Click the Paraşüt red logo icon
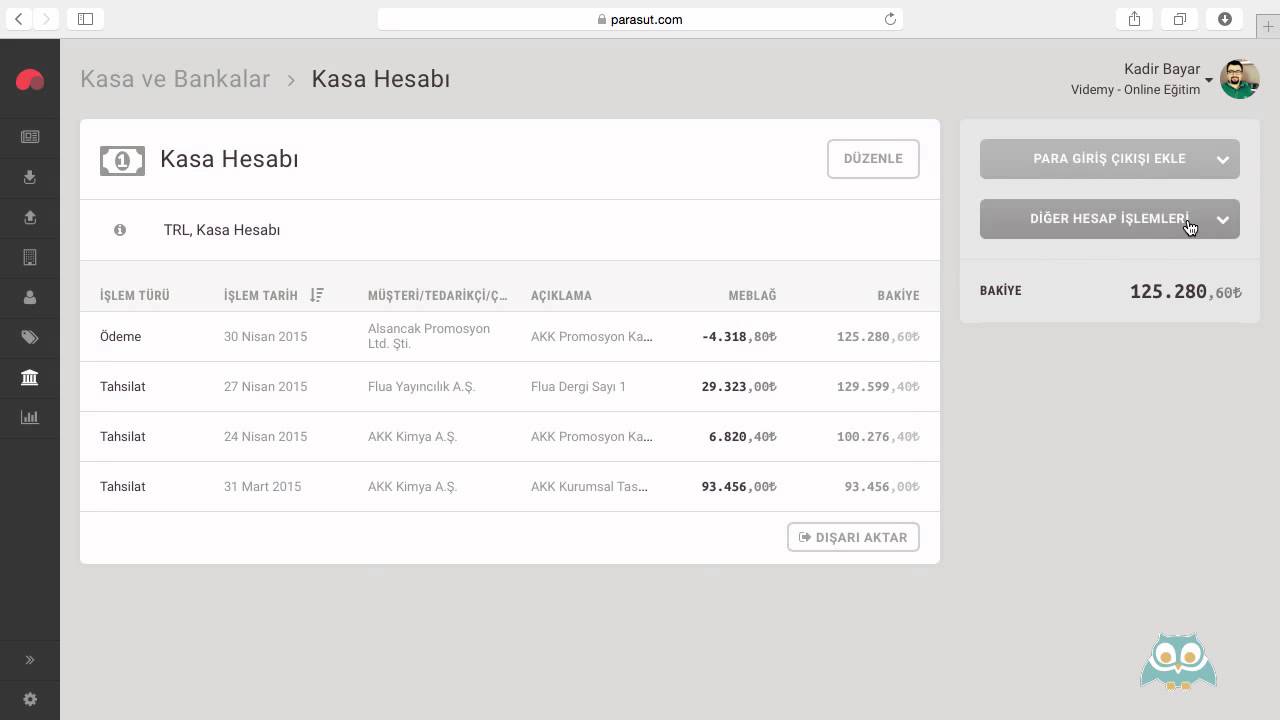The image size is (1280, 720). tap(30, 80)
